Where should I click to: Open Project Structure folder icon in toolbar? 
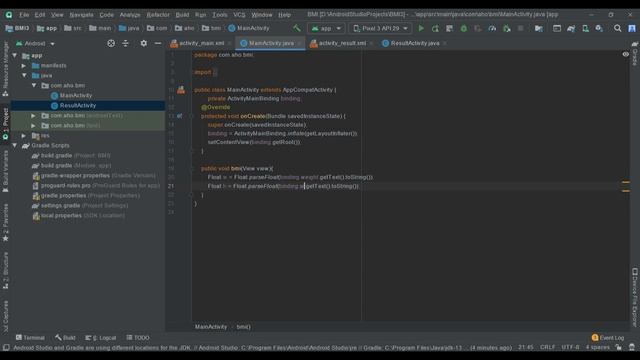pyautogui.click(x=539, y=28)
